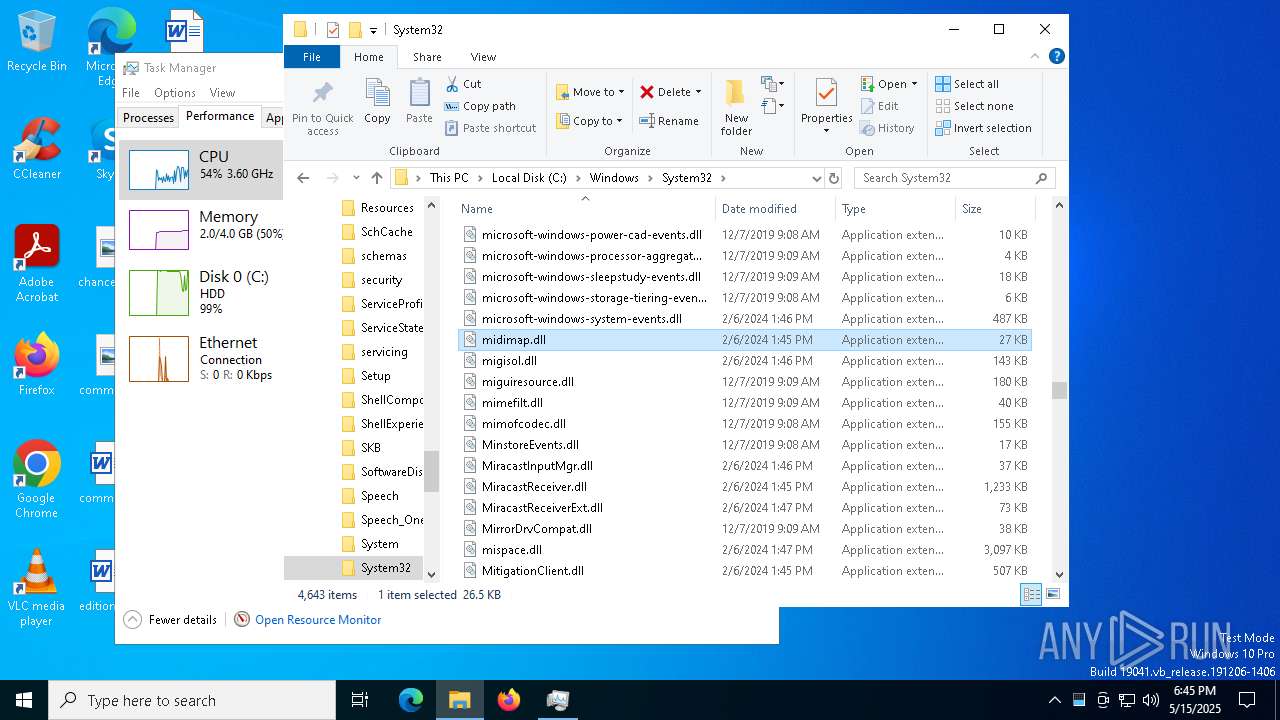Select Speech folder in navigation tree
Viewport: 1280px width, 720px height.
pyautogui.click(x=379, y=496)
